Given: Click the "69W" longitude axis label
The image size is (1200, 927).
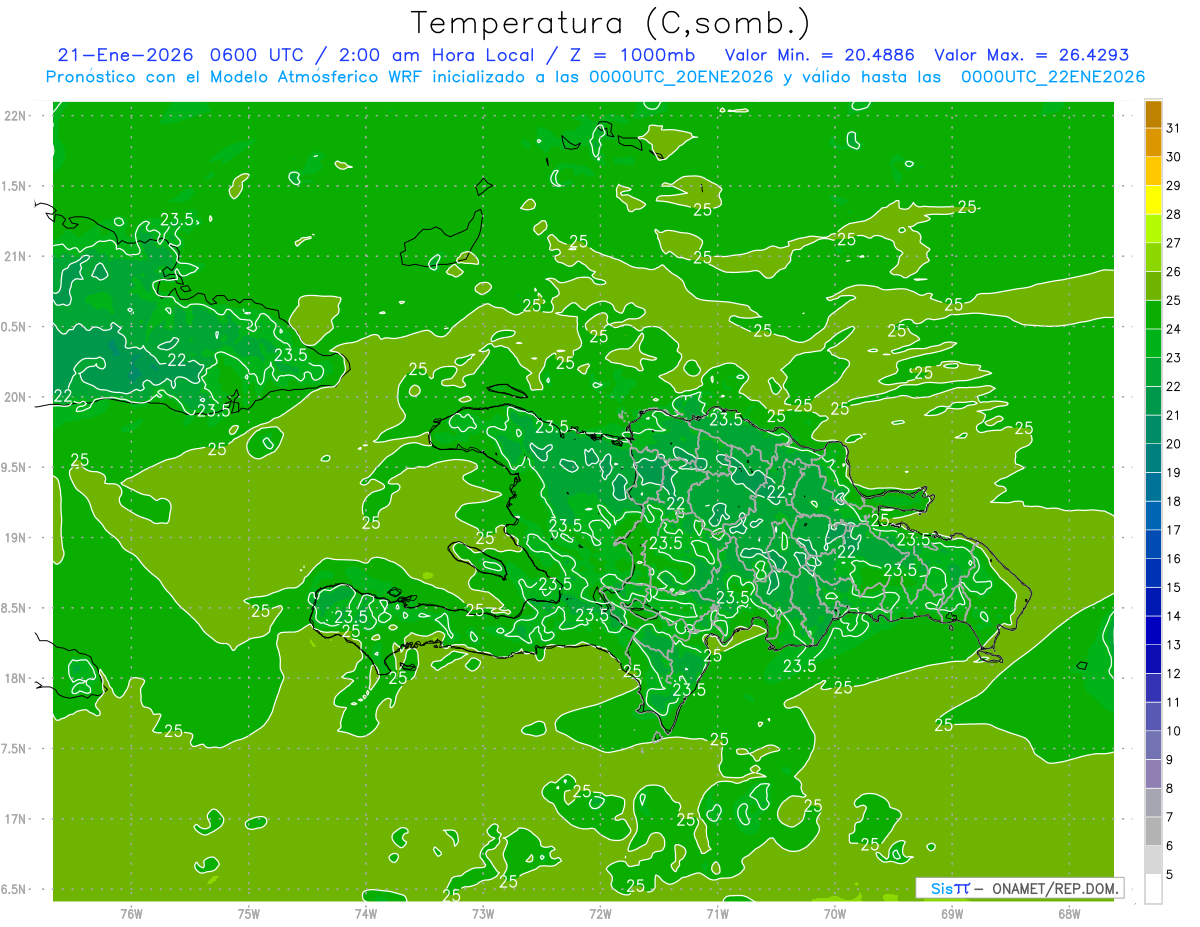Looking at the screenshot, I should click(x=952, y=914).
